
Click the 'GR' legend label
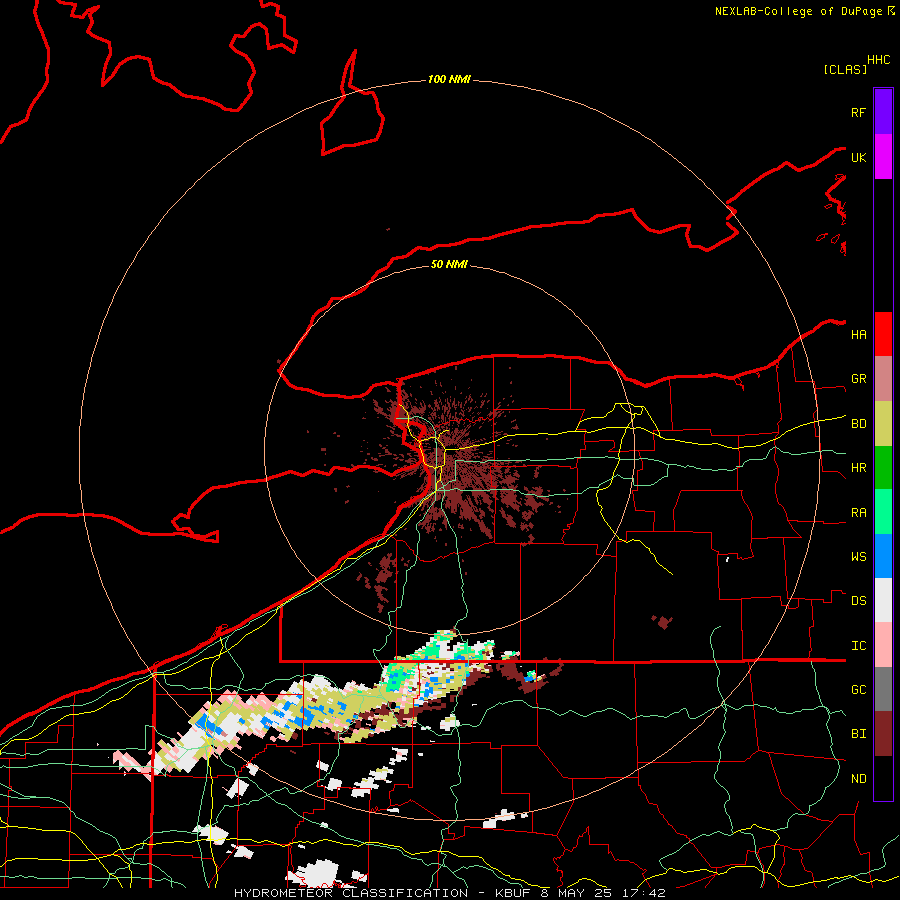tap(858, 379)
